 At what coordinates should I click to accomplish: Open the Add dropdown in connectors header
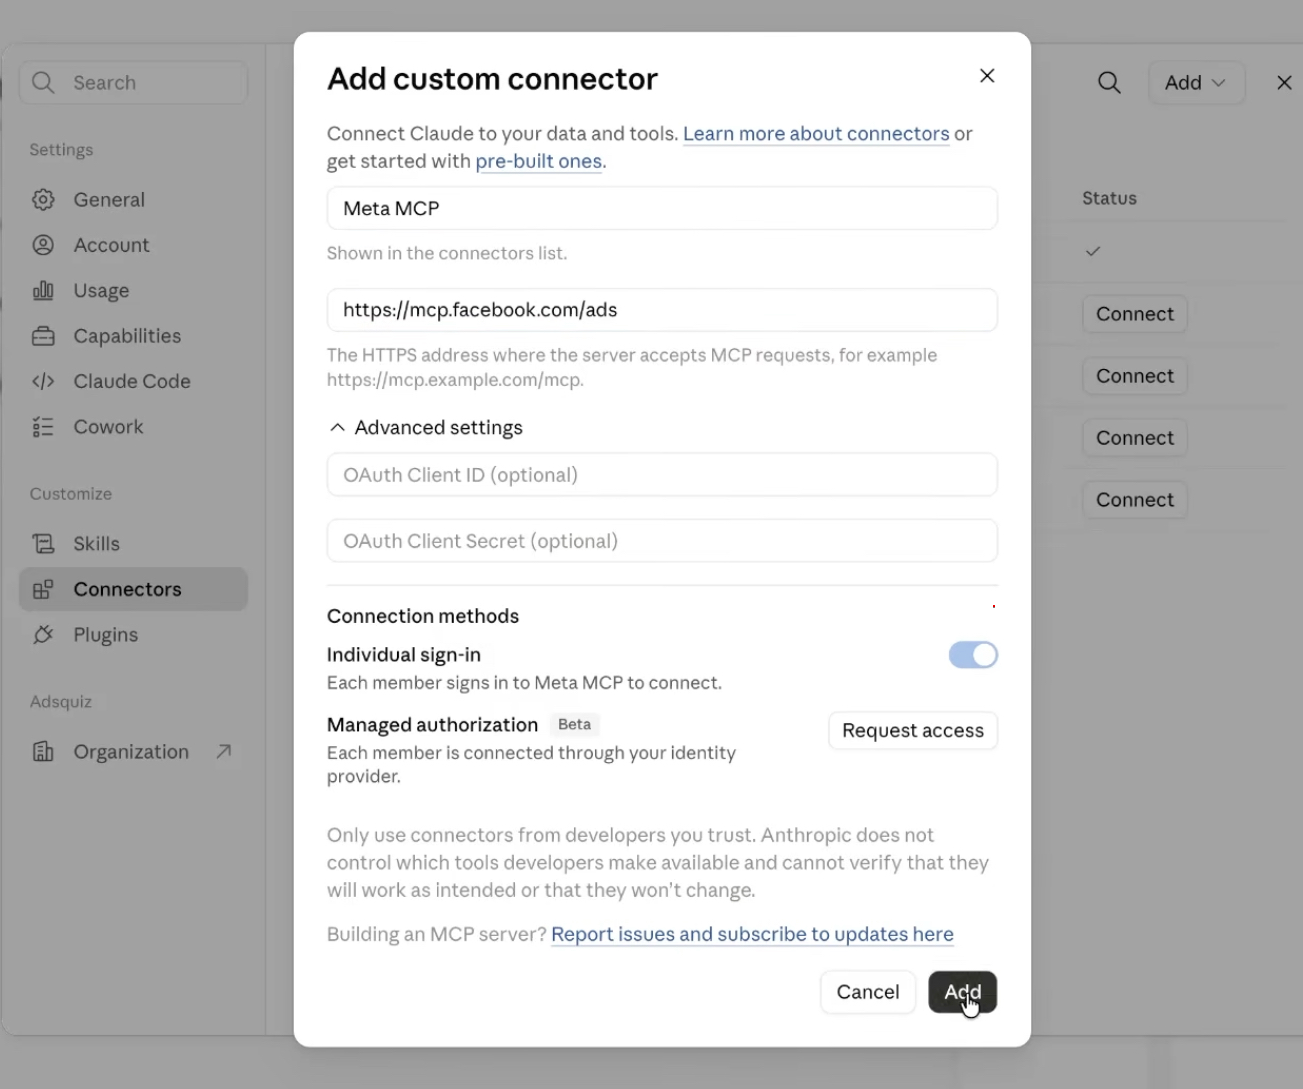(1196, 83)
